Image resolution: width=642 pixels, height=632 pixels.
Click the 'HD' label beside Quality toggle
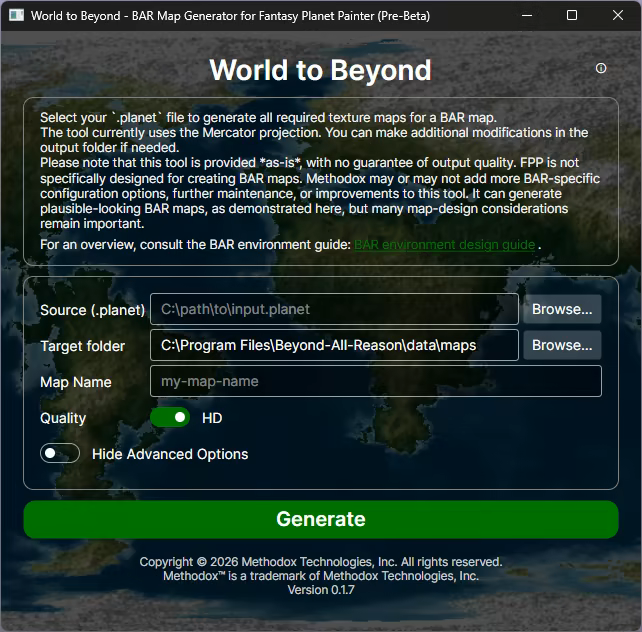(x=212, y=418)
